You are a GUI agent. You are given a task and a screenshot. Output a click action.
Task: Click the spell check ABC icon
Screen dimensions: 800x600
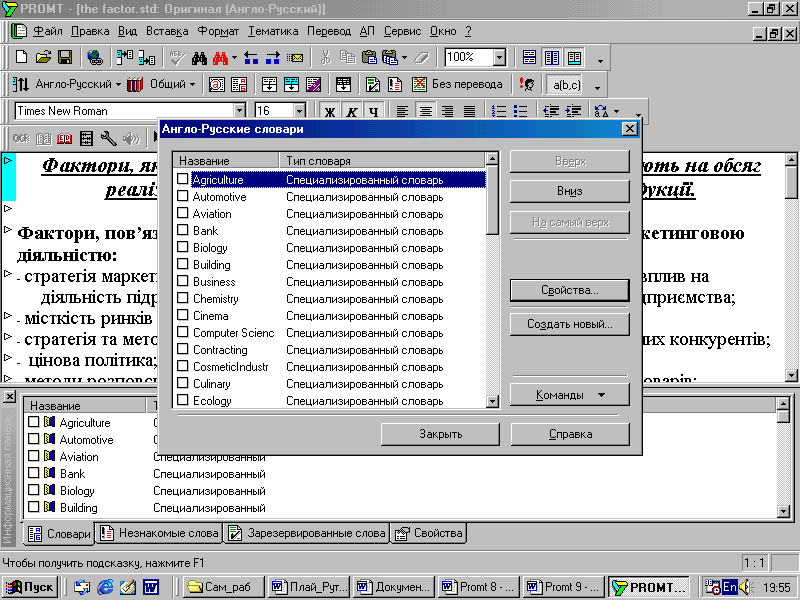coord(177,58)
